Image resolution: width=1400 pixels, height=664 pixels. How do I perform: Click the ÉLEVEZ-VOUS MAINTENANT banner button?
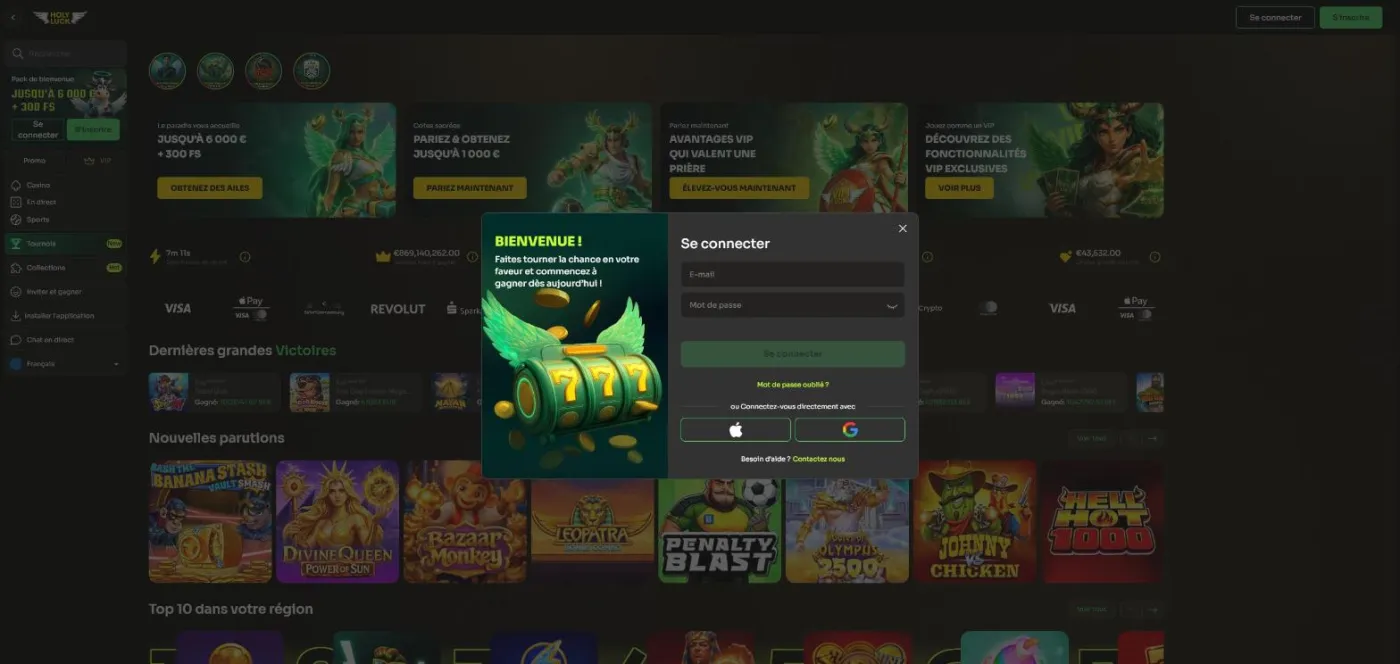coord(739,188)
